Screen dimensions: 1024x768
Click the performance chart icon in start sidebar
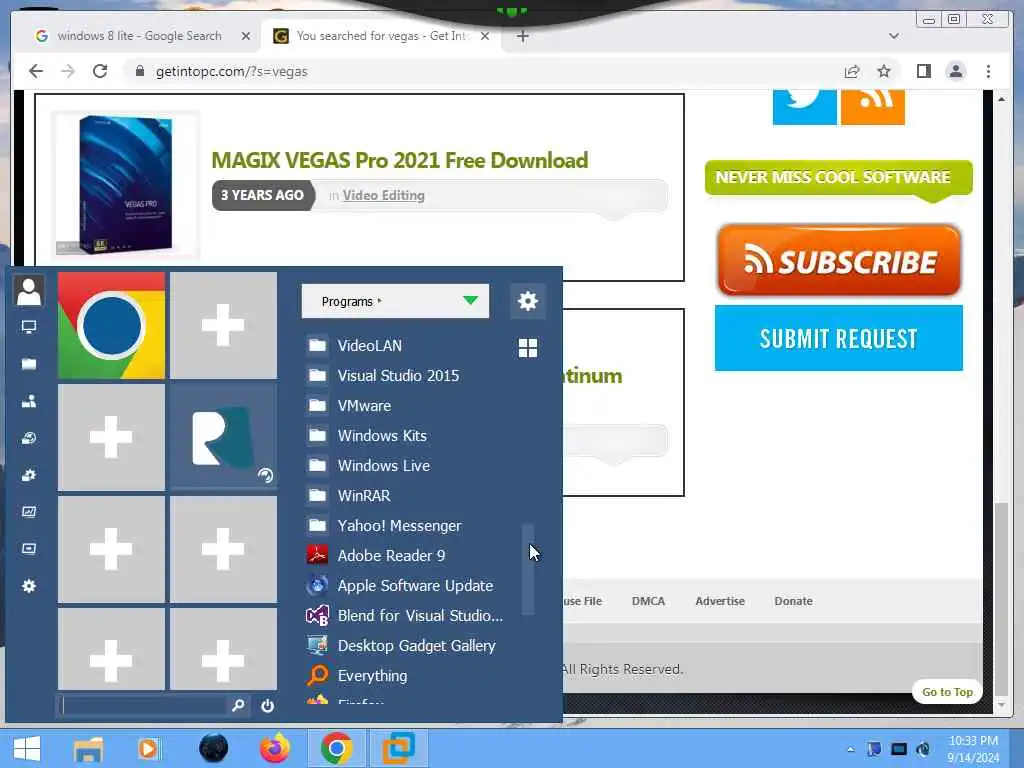click(29, 512)
